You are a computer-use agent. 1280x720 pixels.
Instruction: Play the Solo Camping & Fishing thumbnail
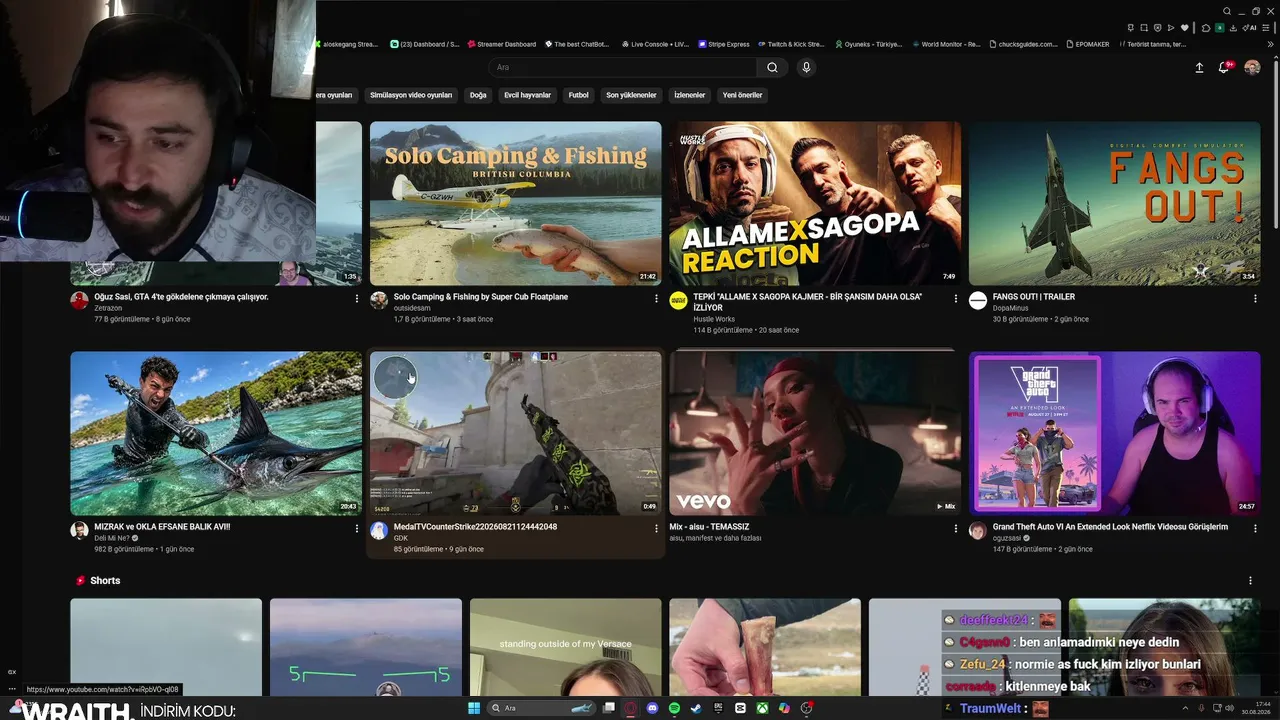tap(515, 203)
